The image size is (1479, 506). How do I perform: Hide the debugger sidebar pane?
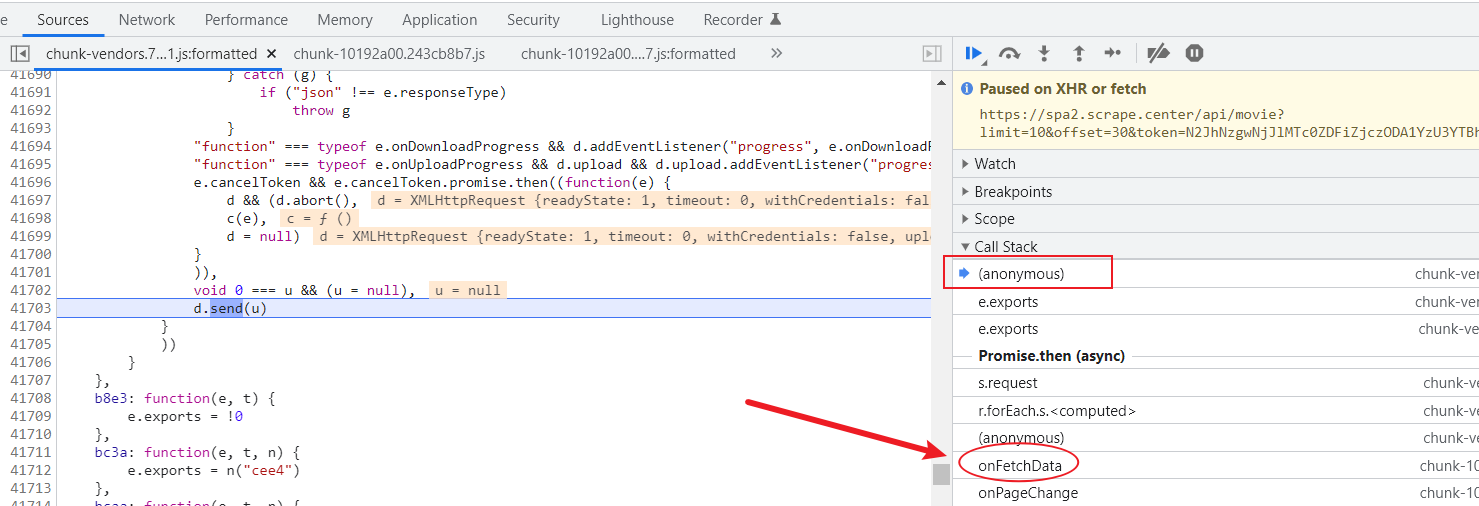point(931,54)
